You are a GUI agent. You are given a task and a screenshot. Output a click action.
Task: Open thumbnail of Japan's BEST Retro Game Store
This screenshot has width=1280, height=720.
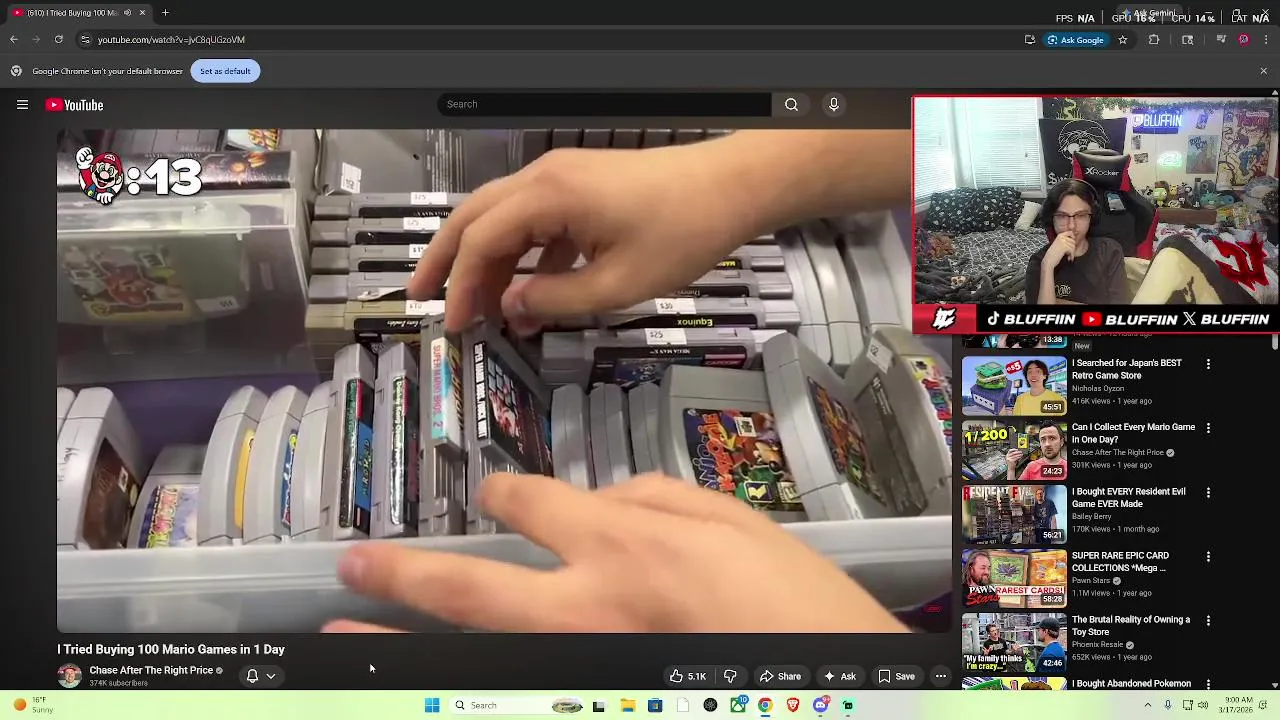pos(1014,386)
